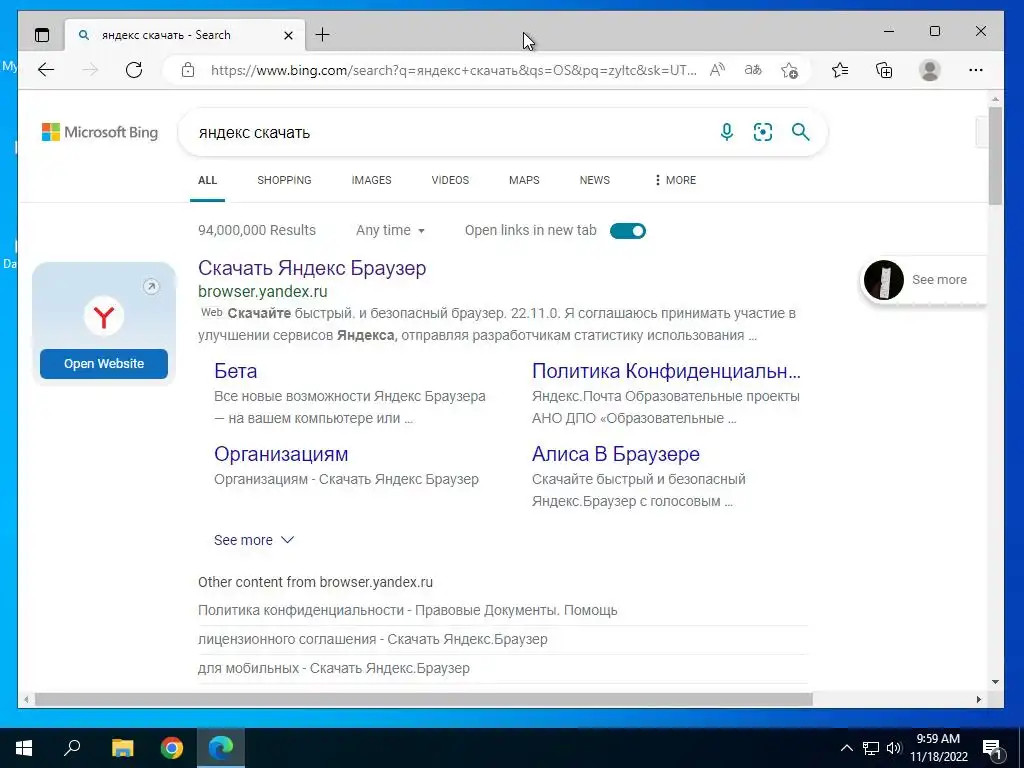Click the 94,000,000 Results text

[x=257, y=231]
